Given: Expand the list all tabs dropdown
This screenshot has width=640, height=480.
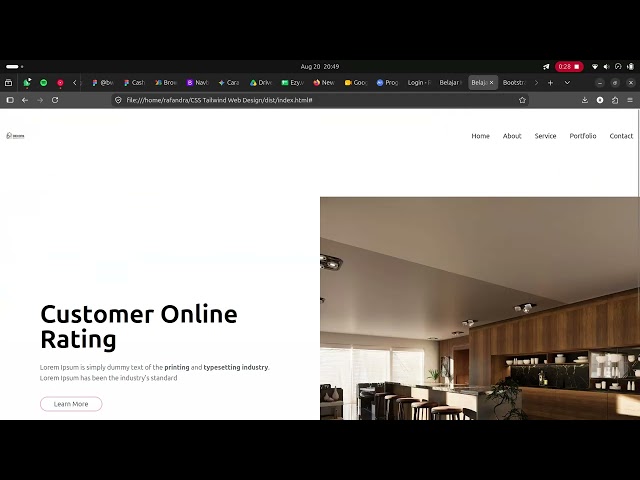Looking at the screenshot, I should 567,83.
